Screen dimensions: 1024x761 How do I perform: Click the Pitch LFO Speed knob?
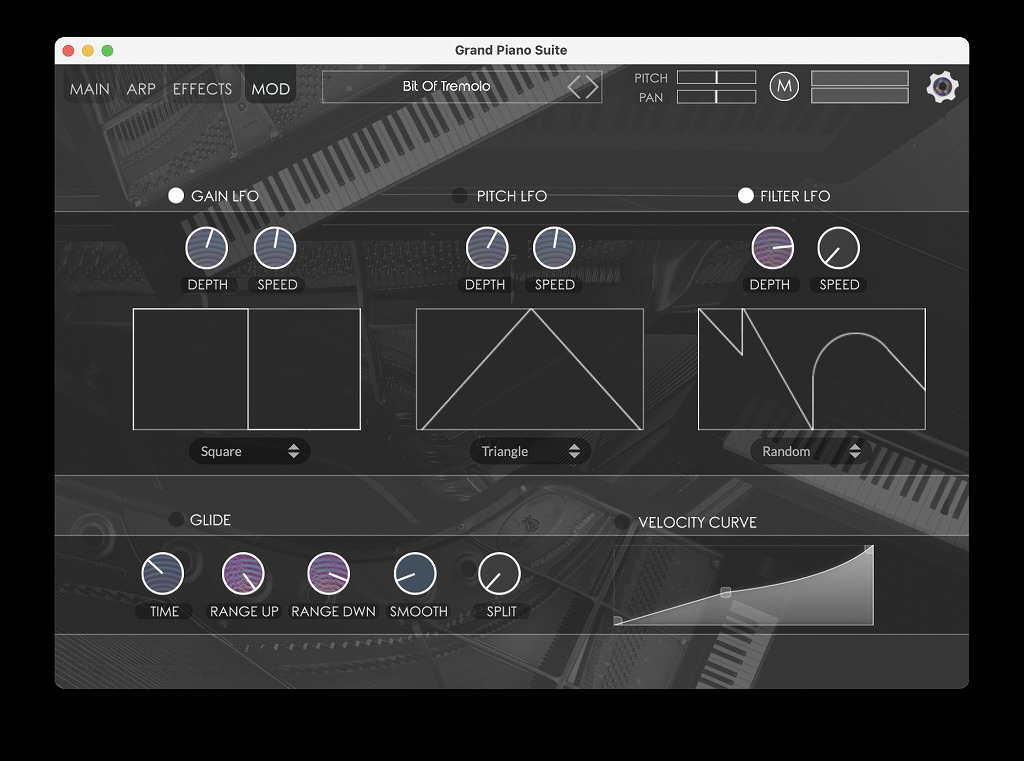tap(554, 249)
